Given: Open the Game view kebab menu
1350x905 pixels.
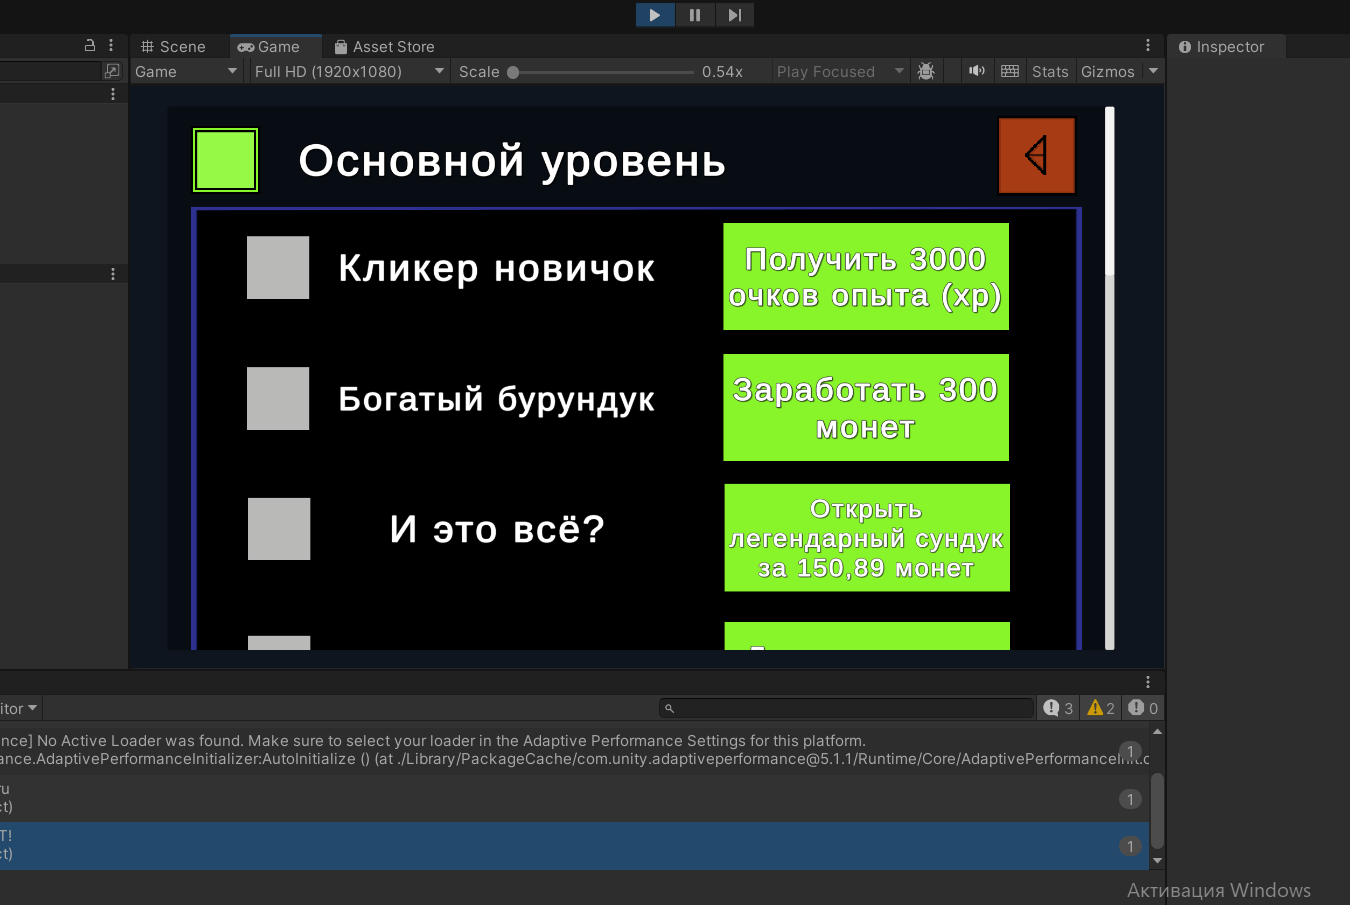Looking at the screenshot, I should pyautogui.click(x=1146, y=46).
